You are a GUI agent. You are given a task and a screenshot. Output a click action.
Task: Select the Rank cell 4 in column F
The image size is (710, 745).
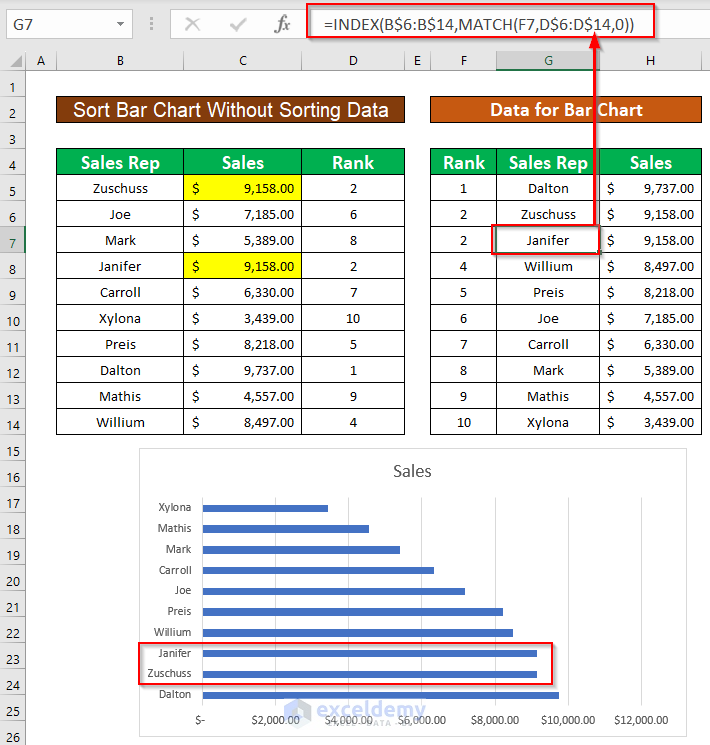463,266
